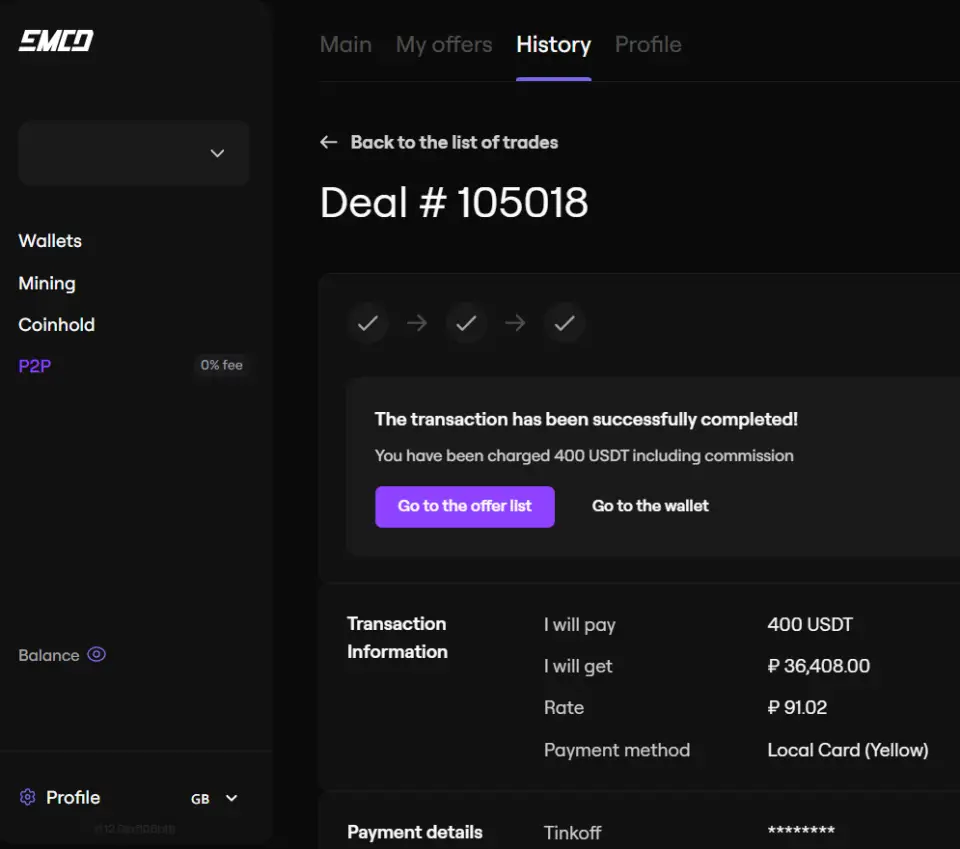This screenshot has width=960, height=849.
Task: Click the chevron next to GB
Action: (x=232, y=798)
